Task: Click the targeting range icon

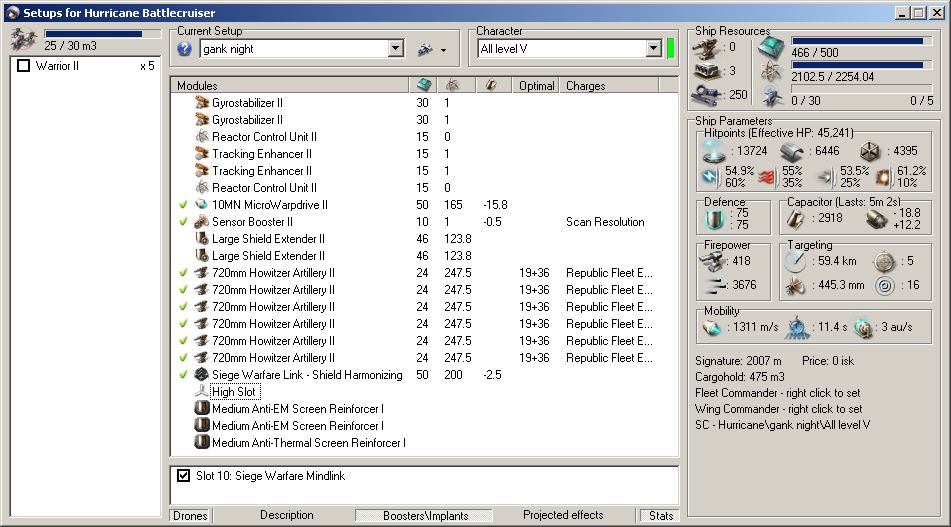Action: (x=795, y=261)
